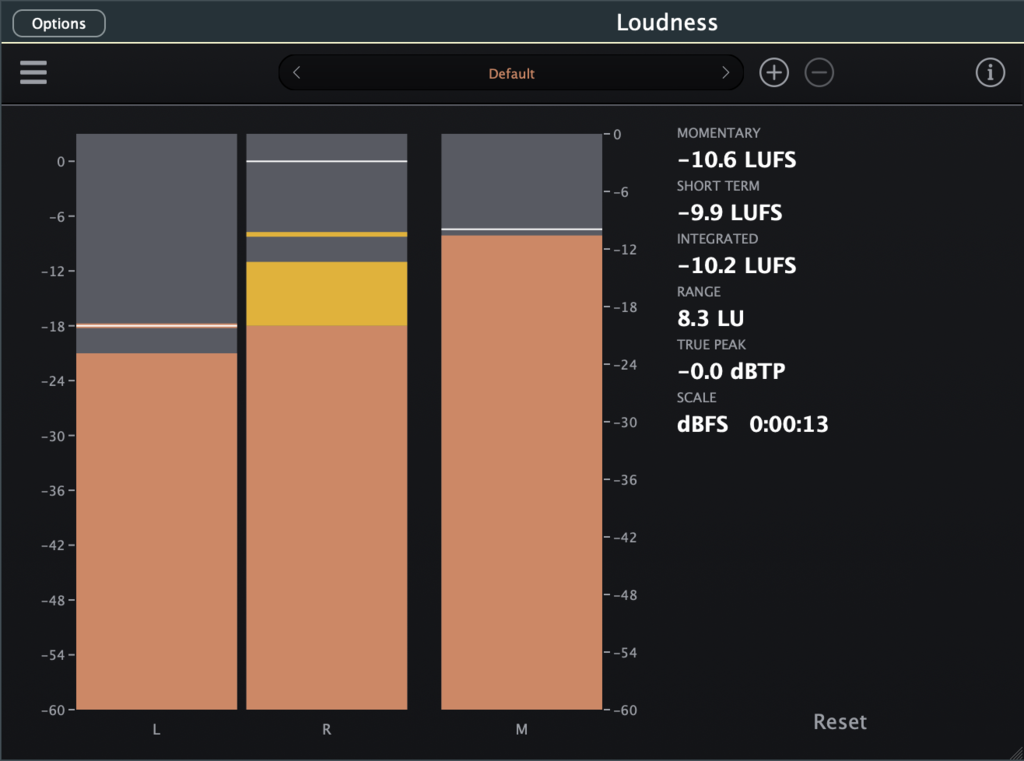Click the SCALE label

point(696,398)
